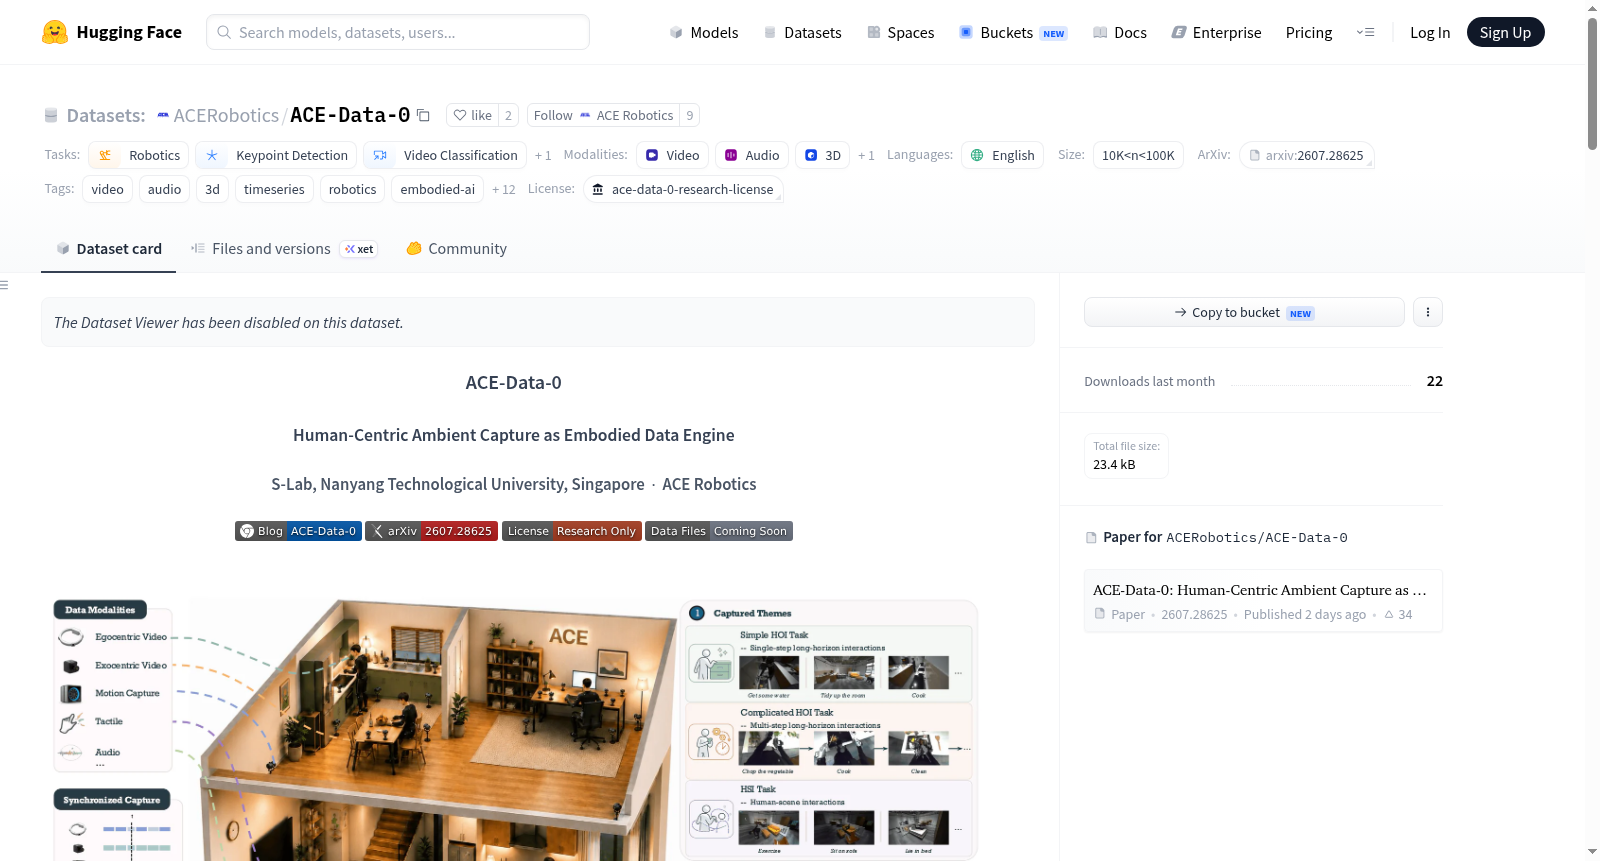Image resolution: width=1600 pixels, height=861 pixels.
Task: Click the embodied-ai tag
Action: (x=438, y=189)
